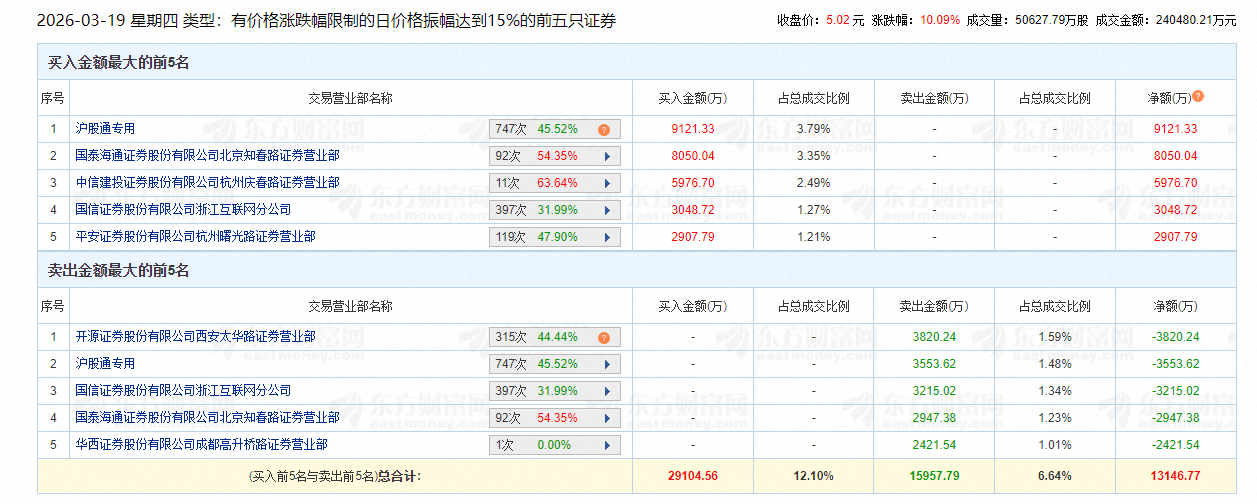Click the 沪股通专用 link in the buy table
The image size is (1257, 504).
pyautogui.click(x=105, y=129)
